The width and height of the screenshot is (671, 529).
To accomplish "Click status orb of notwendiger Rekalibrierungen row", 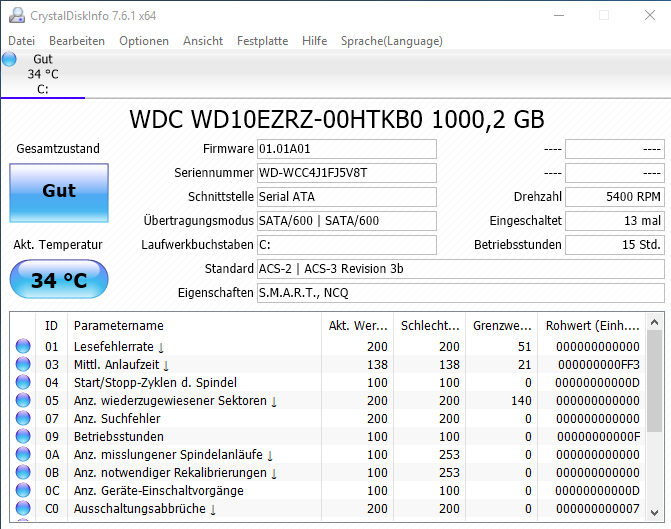I will click(x=23, y=472).
